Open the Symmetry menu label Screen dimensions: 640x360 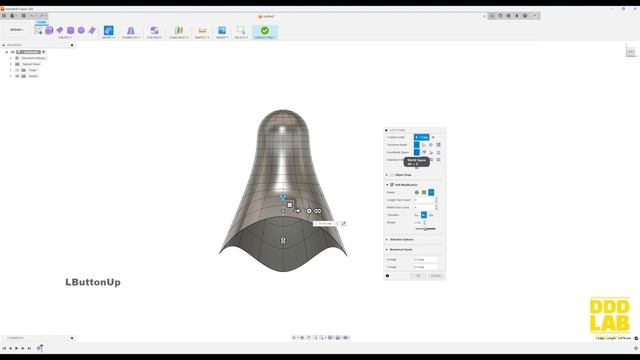(131, 38)
